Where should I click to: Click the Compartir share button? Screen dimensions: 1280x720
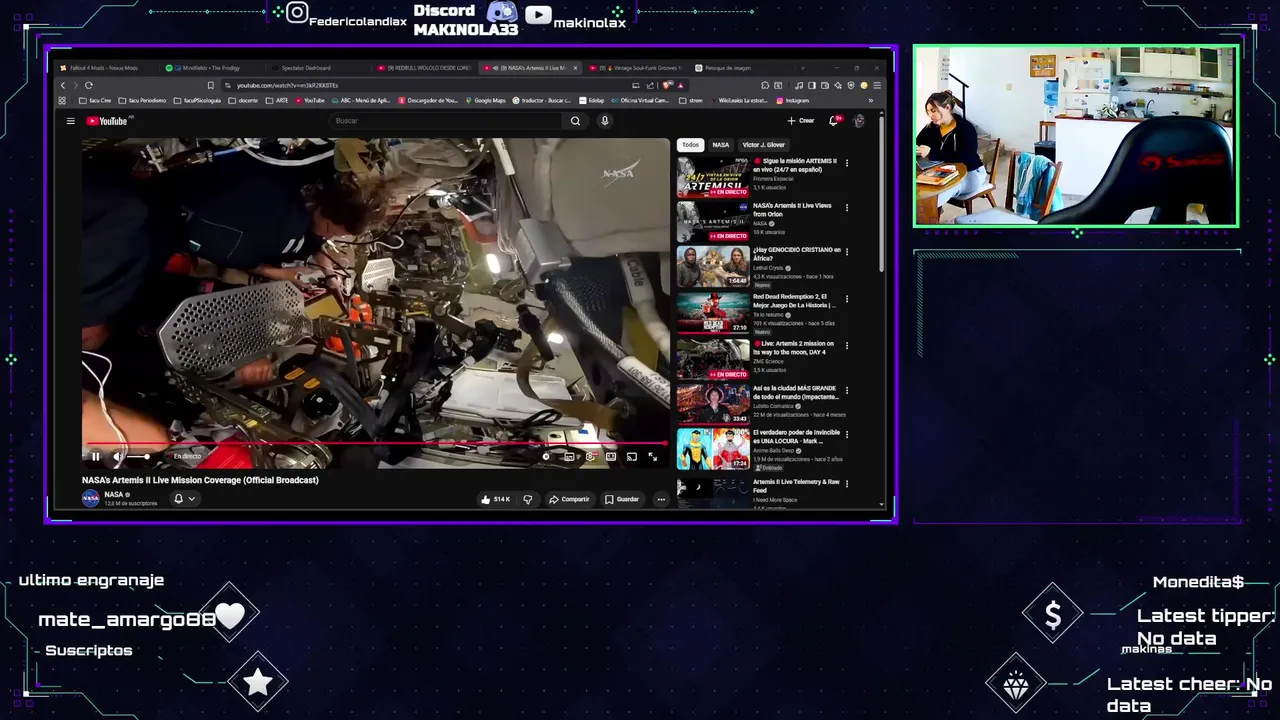pyautogui.click(x=570, y=499)
